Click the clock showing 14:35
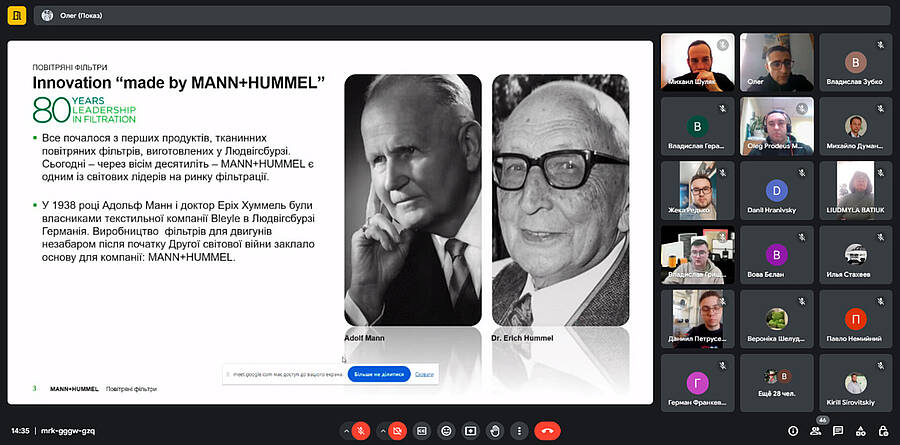Screen dimensions: 900x445 [x=20, y=431]
